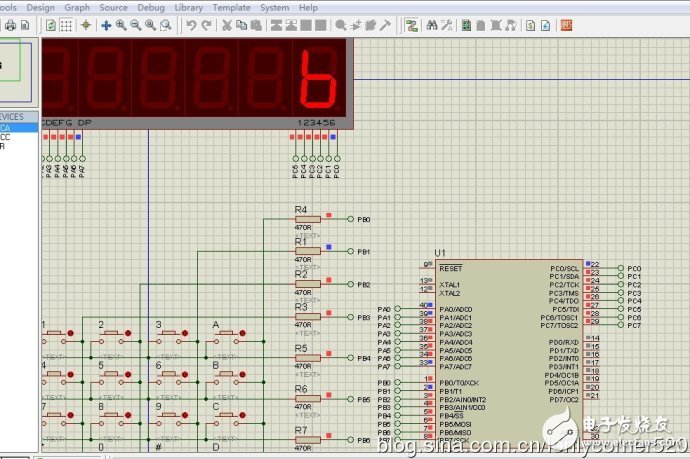
Task: Click the Decompose hammer icon
Action: [x=385, y=26]
